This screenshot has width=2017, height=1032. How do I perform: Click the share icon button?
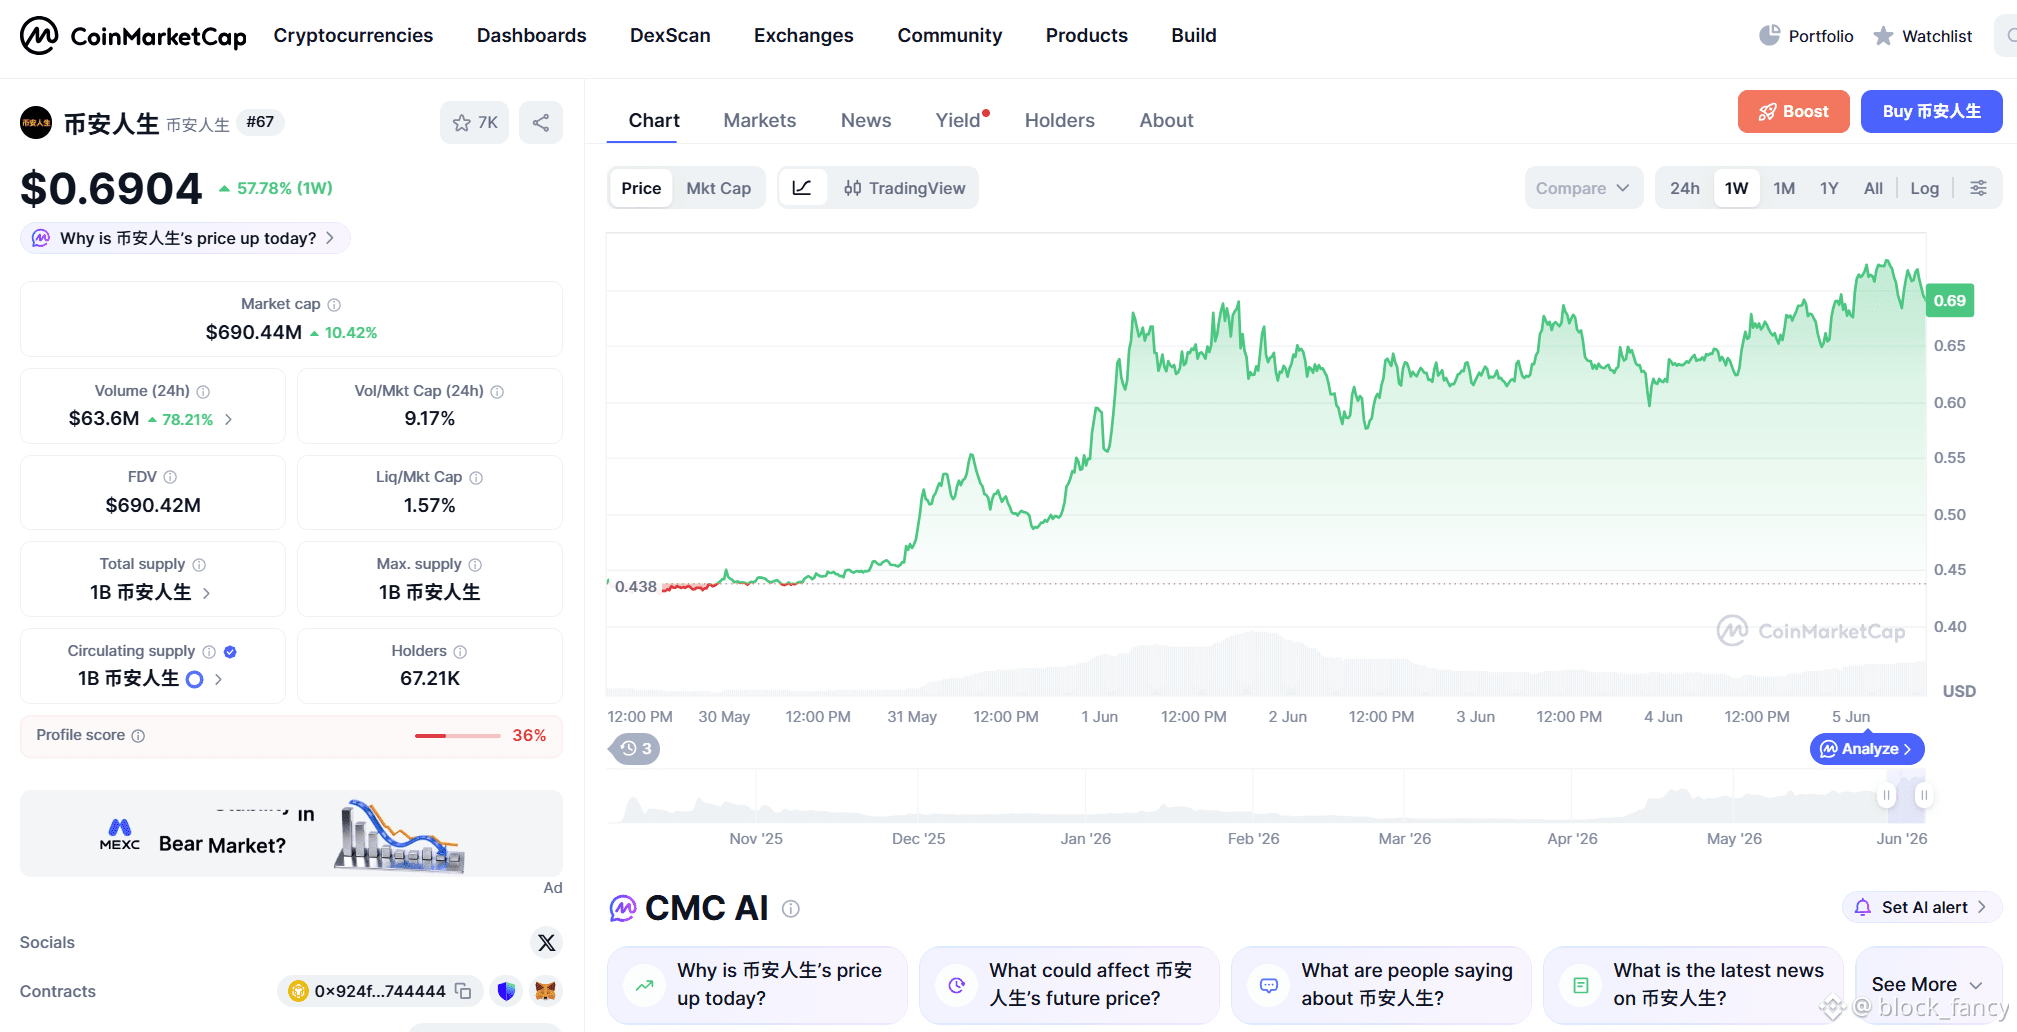541,122
